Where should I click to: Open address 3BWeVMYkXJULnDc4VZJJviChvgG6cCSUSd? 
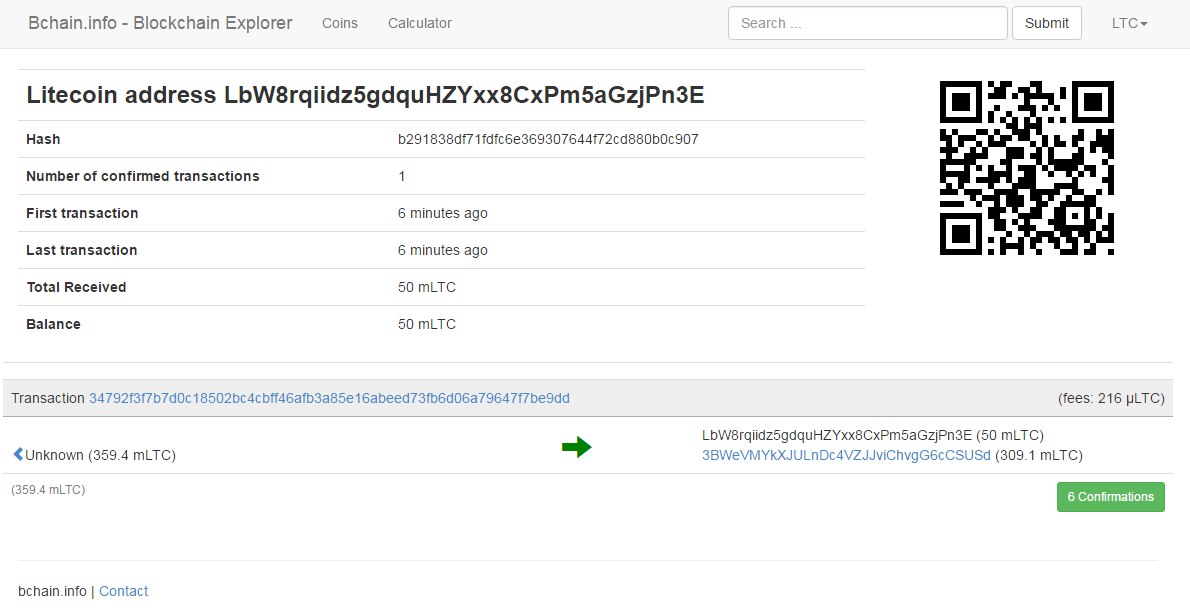tap(846, 455)
